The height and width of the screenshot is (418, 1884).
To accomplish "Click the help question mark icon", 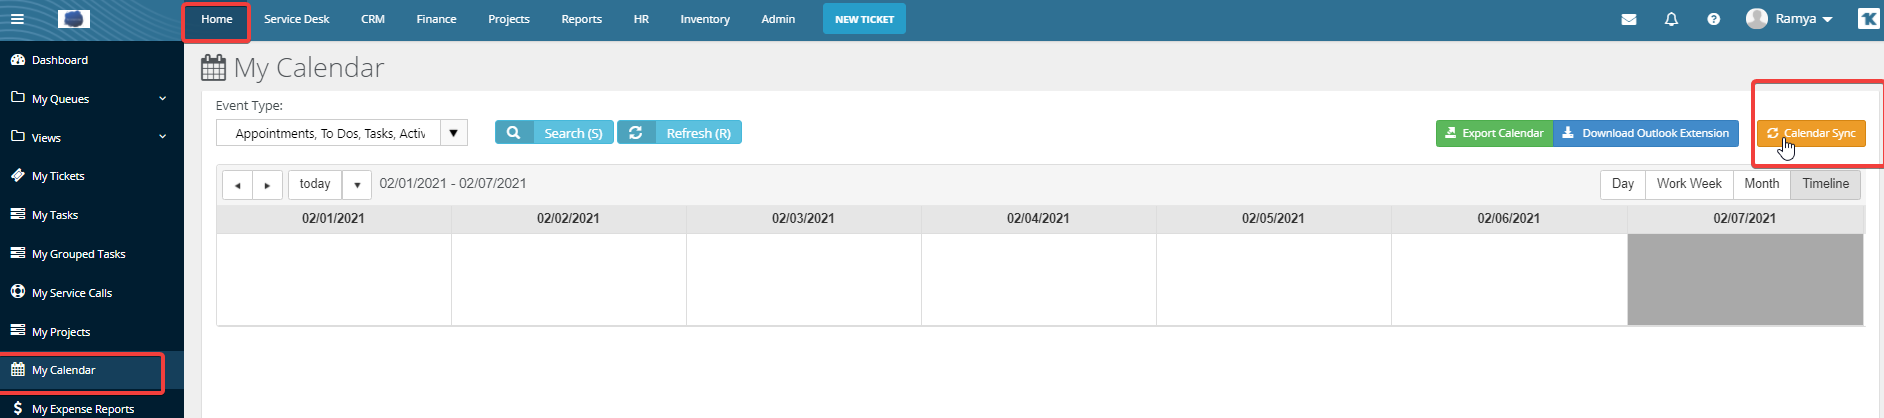I will coord(1714,19).
